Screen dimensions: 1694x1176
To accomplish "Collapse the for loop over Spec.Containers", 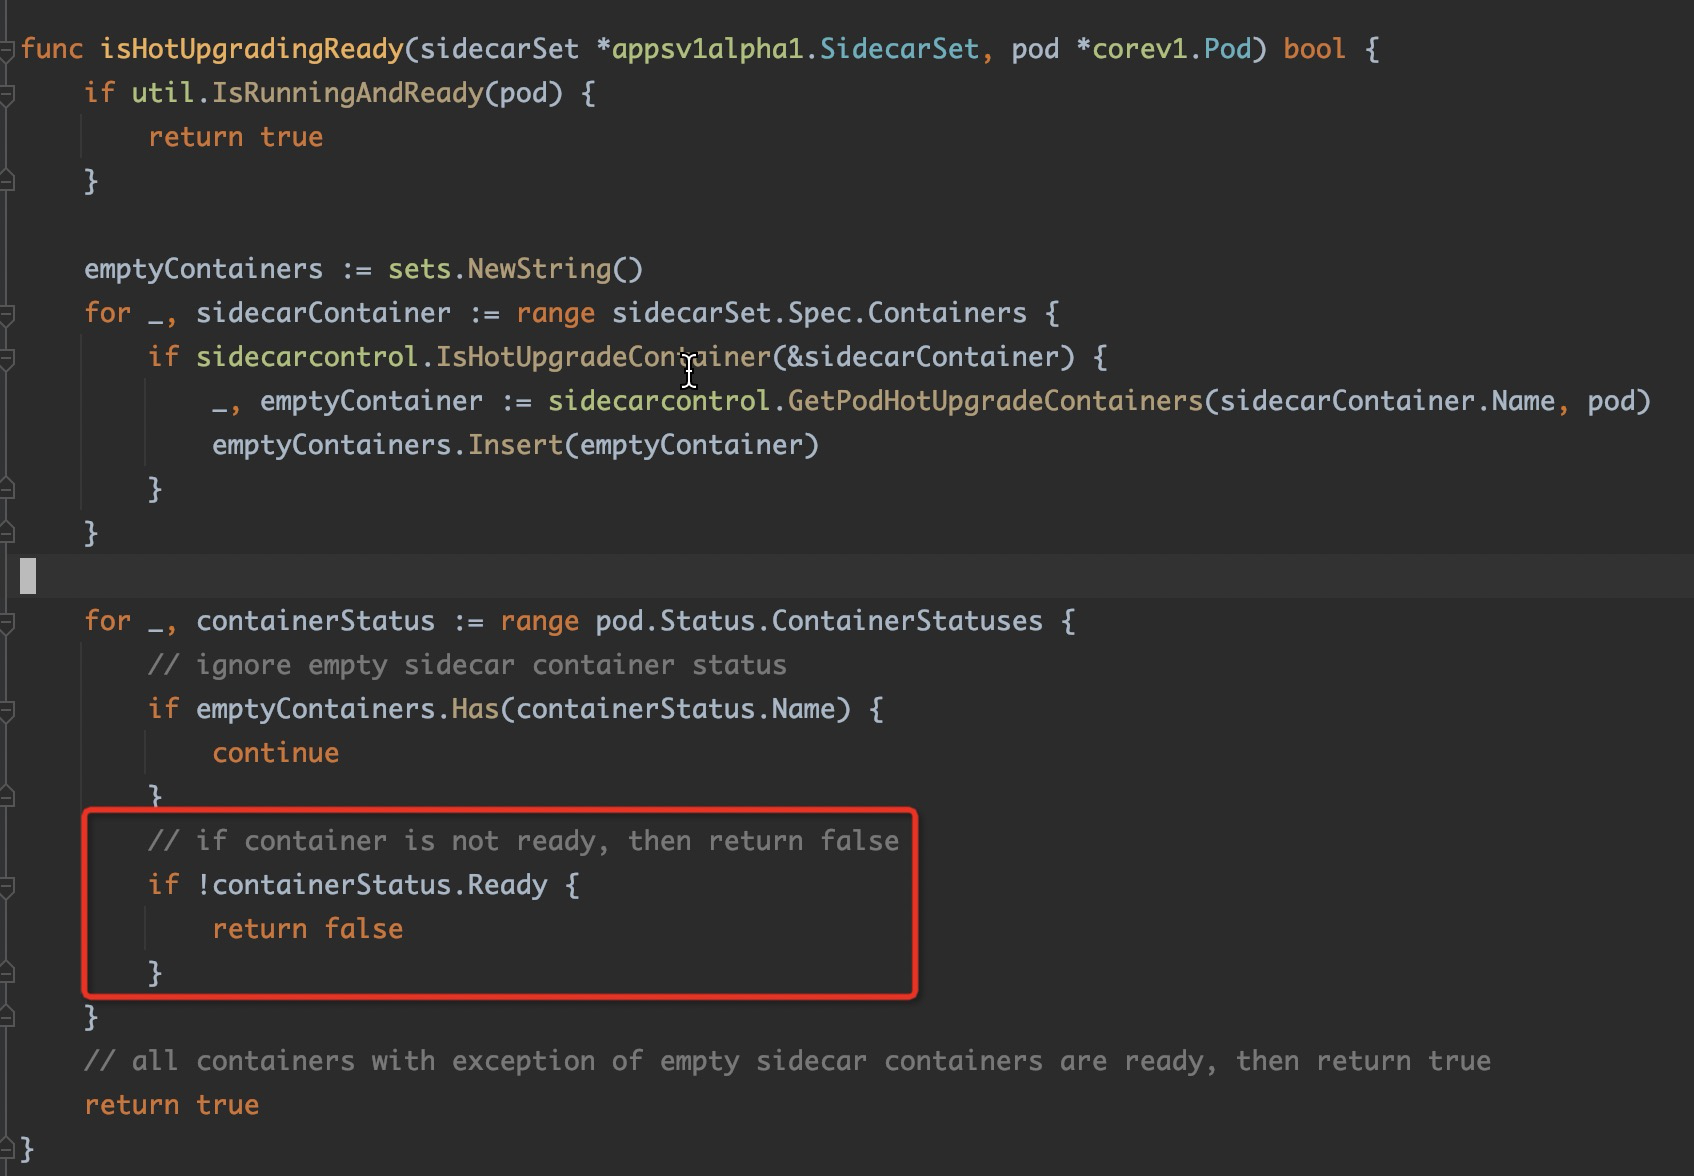I will coord(8,312).
